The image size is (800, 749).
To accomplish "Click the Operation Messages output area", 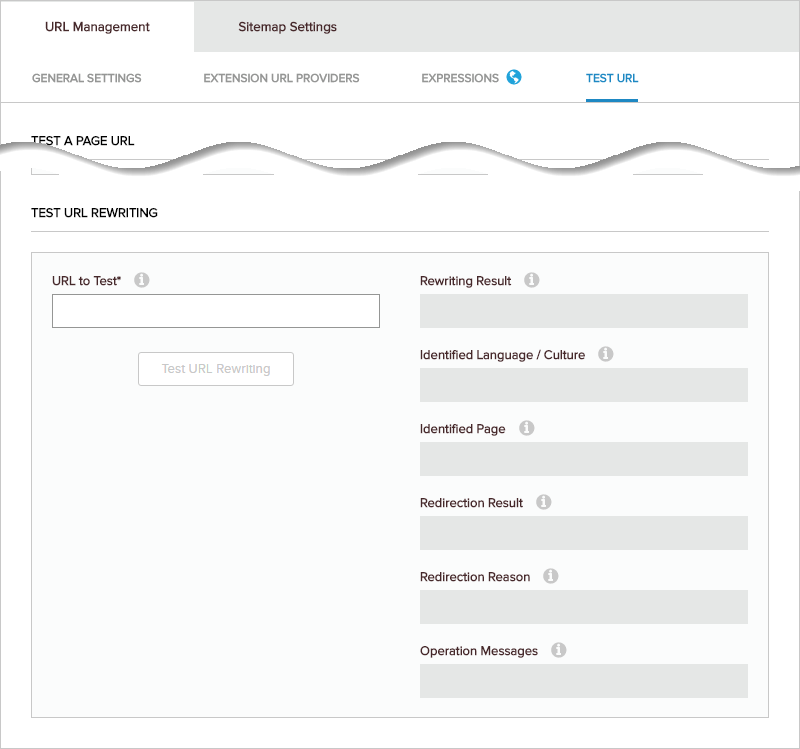I will point(584,680).
